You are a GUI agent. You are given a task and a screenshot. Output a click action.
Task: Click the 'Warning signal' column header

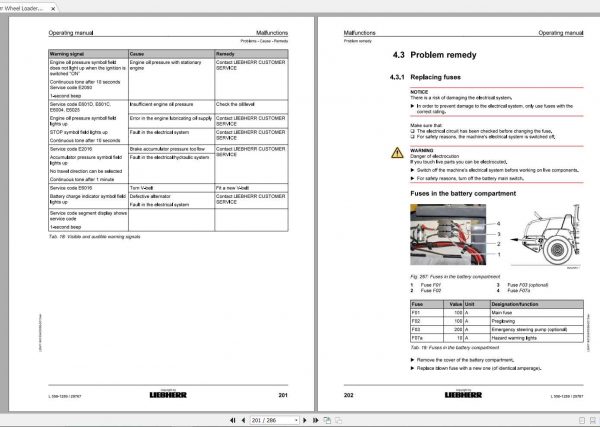(x=88, y=54)
